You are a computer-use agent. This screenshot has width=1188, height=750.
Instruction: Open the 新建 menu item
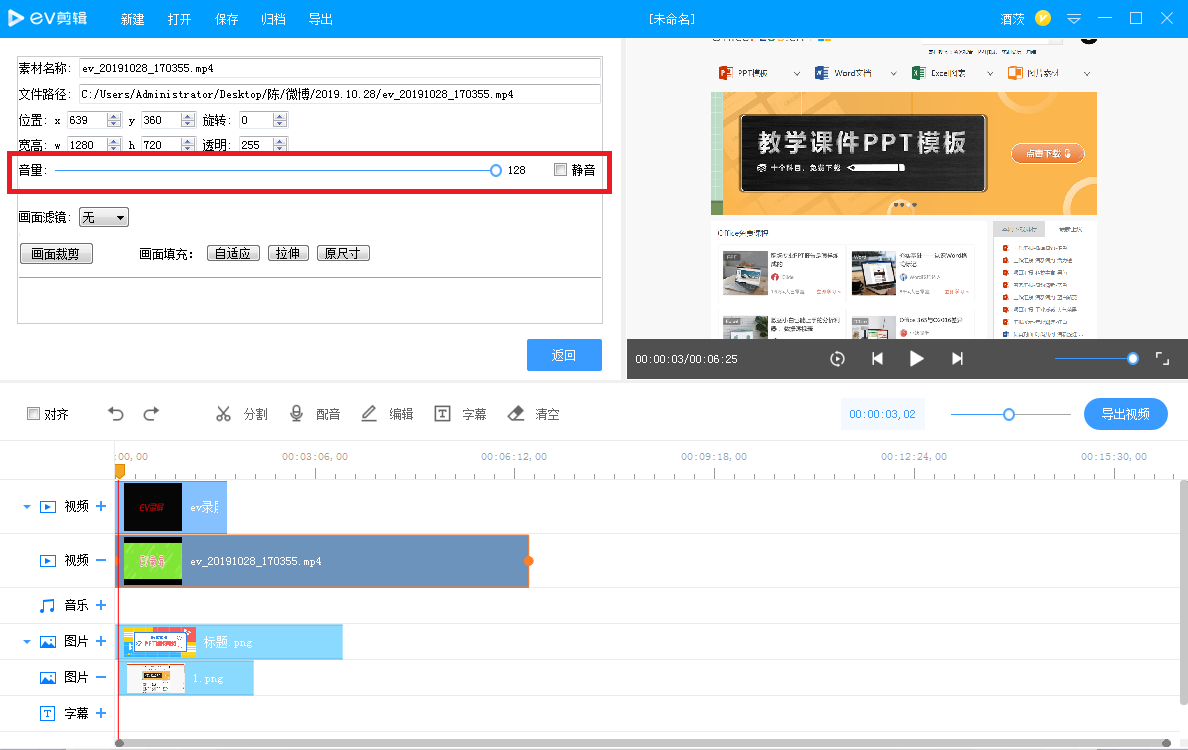click(x=133, y=19)
